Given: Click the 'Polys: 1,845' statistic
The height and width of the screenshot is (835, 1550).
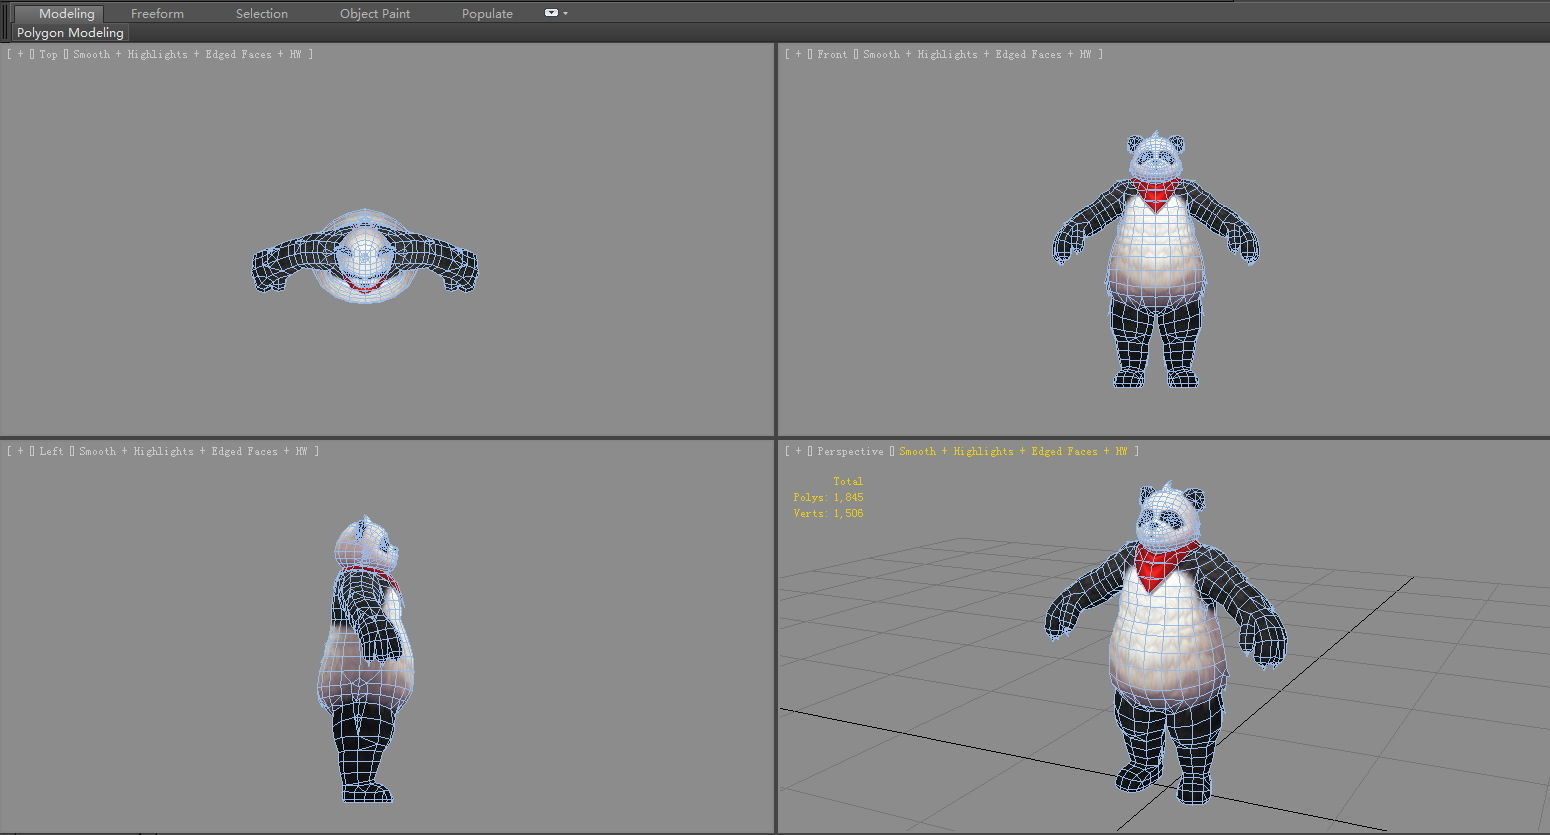Looking at the screenshot, I should click(828, 497).
